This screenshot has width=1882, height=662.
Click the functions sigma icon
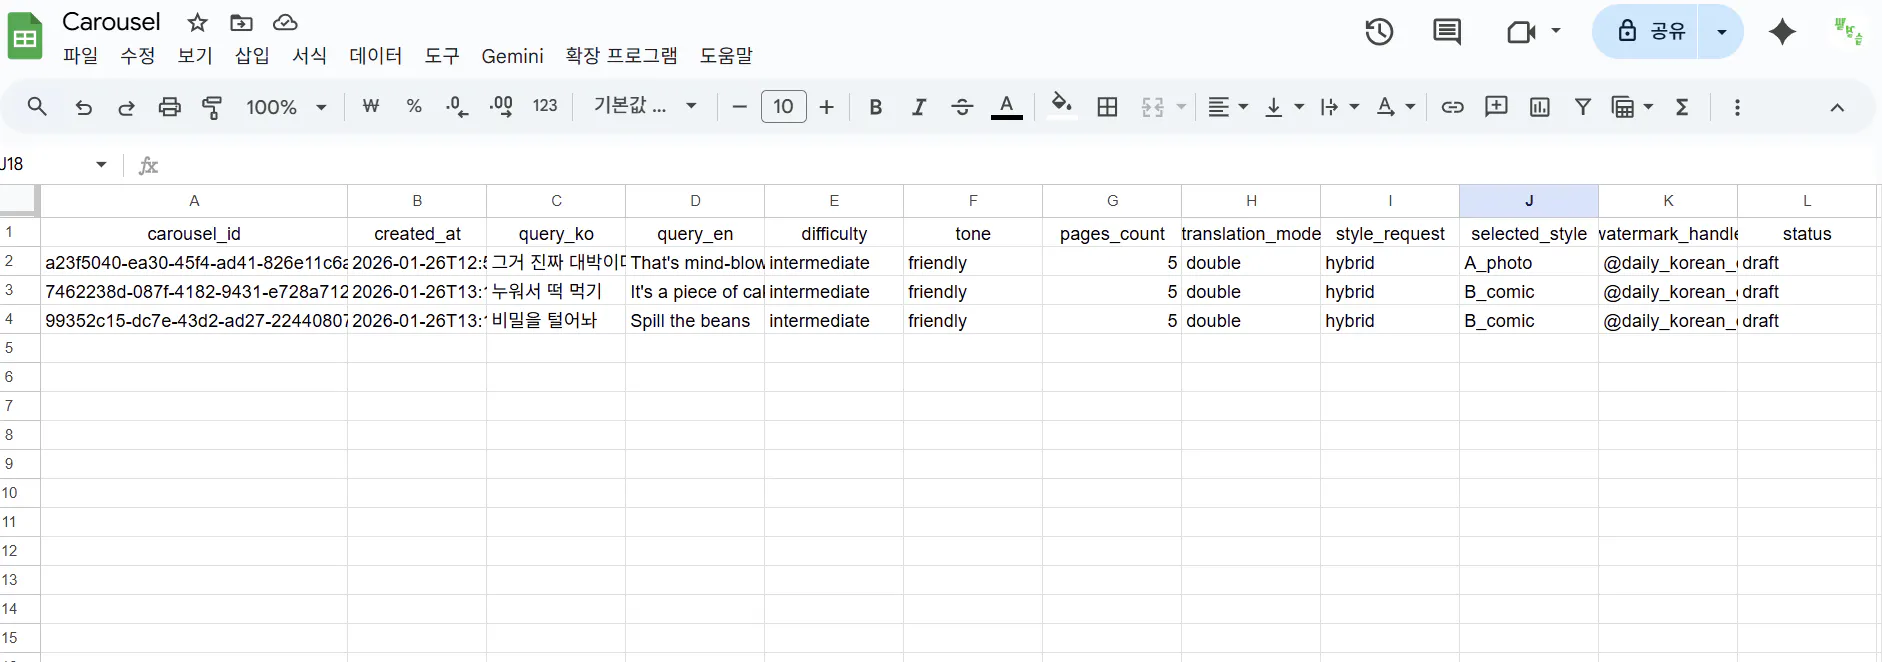[1682, 107]
